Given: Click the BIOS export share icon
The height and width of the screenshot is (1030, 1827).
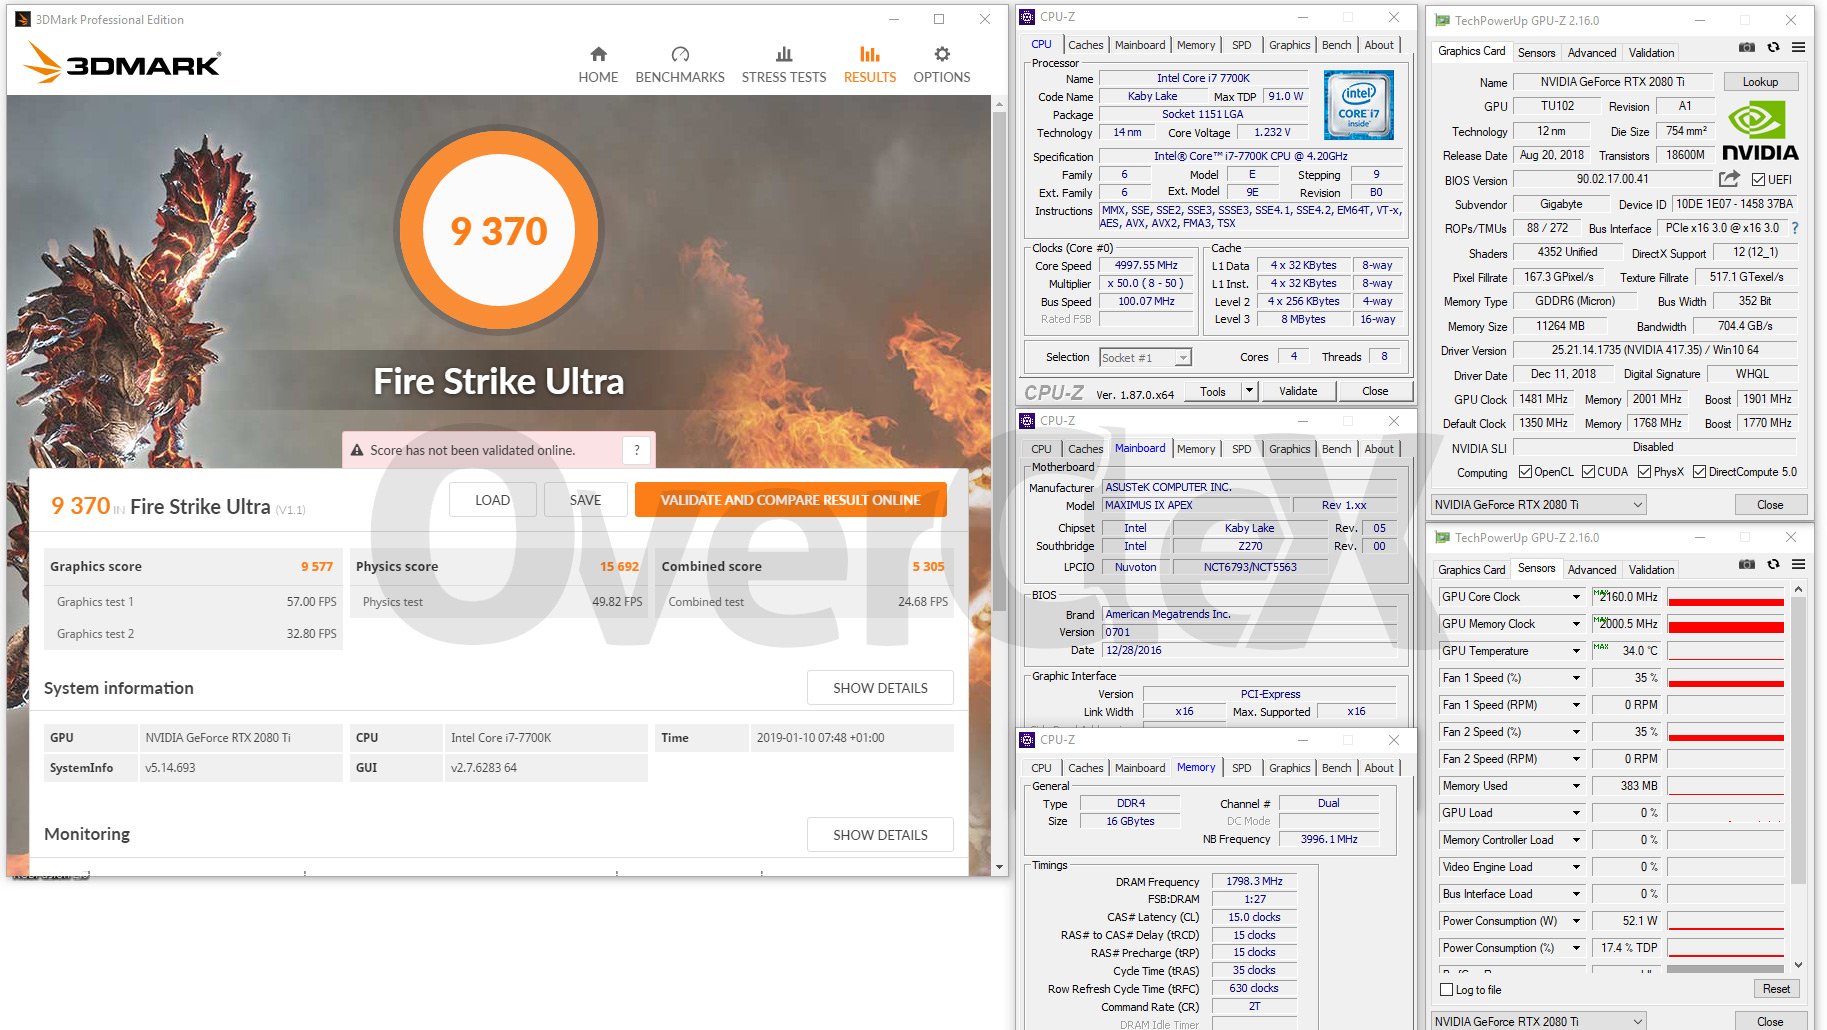Looking at the screenshot, I should point(1729,179).
